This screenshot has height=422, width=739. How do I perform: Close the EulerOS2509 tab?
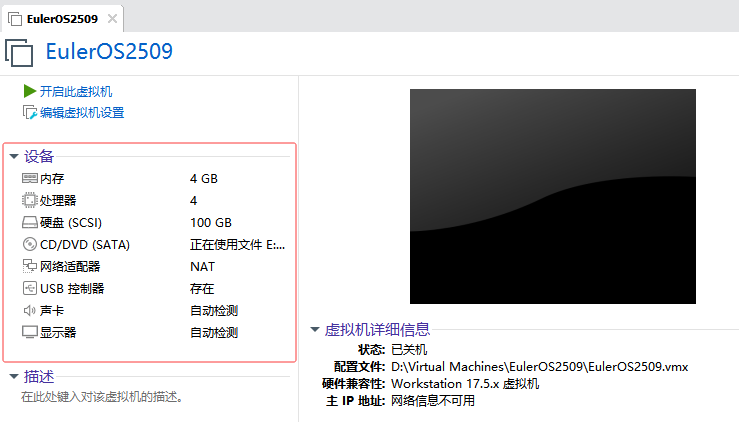coord(112,19)
